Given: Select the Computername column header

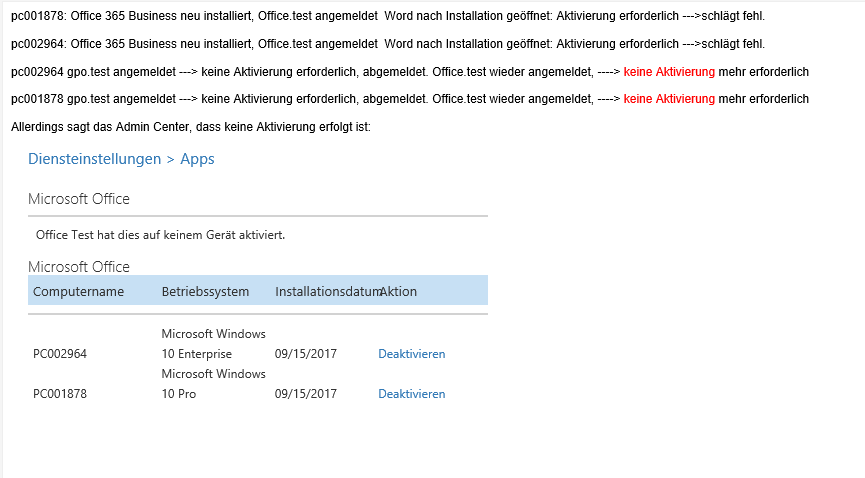Looking at the screenshot, I should click(78, 291).
